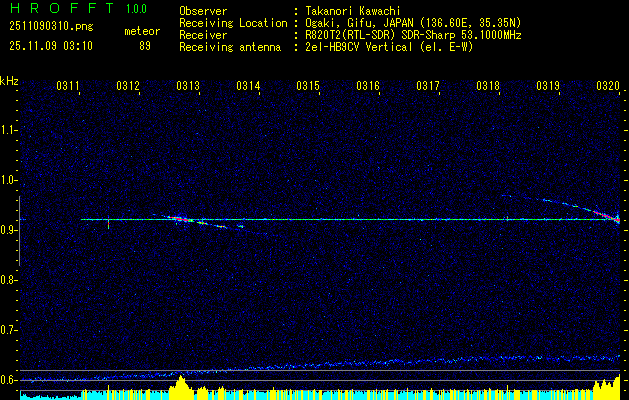Click the 0320 time marker
Viewport: 629px width, 400px height.
[x=608, y=87]
